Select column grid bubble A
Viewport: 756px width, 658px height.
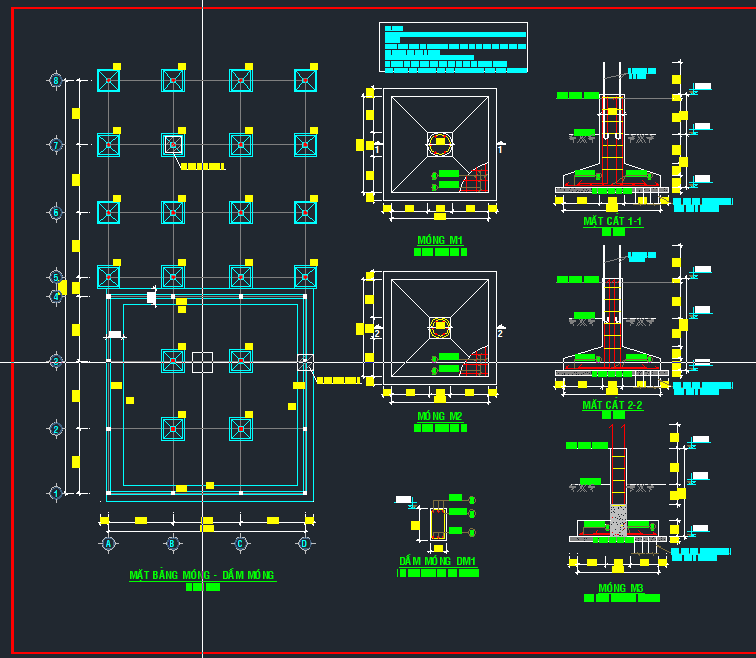pyautogui.click(x=108, y=544)
